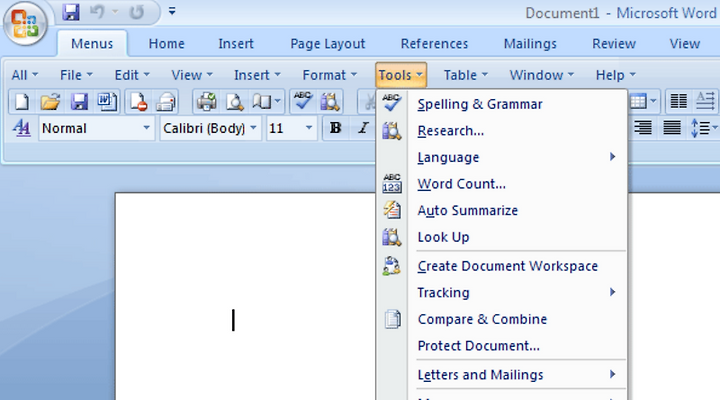
Task: Choose Spelling & Grammar in Tools menu
Action: 502,104
